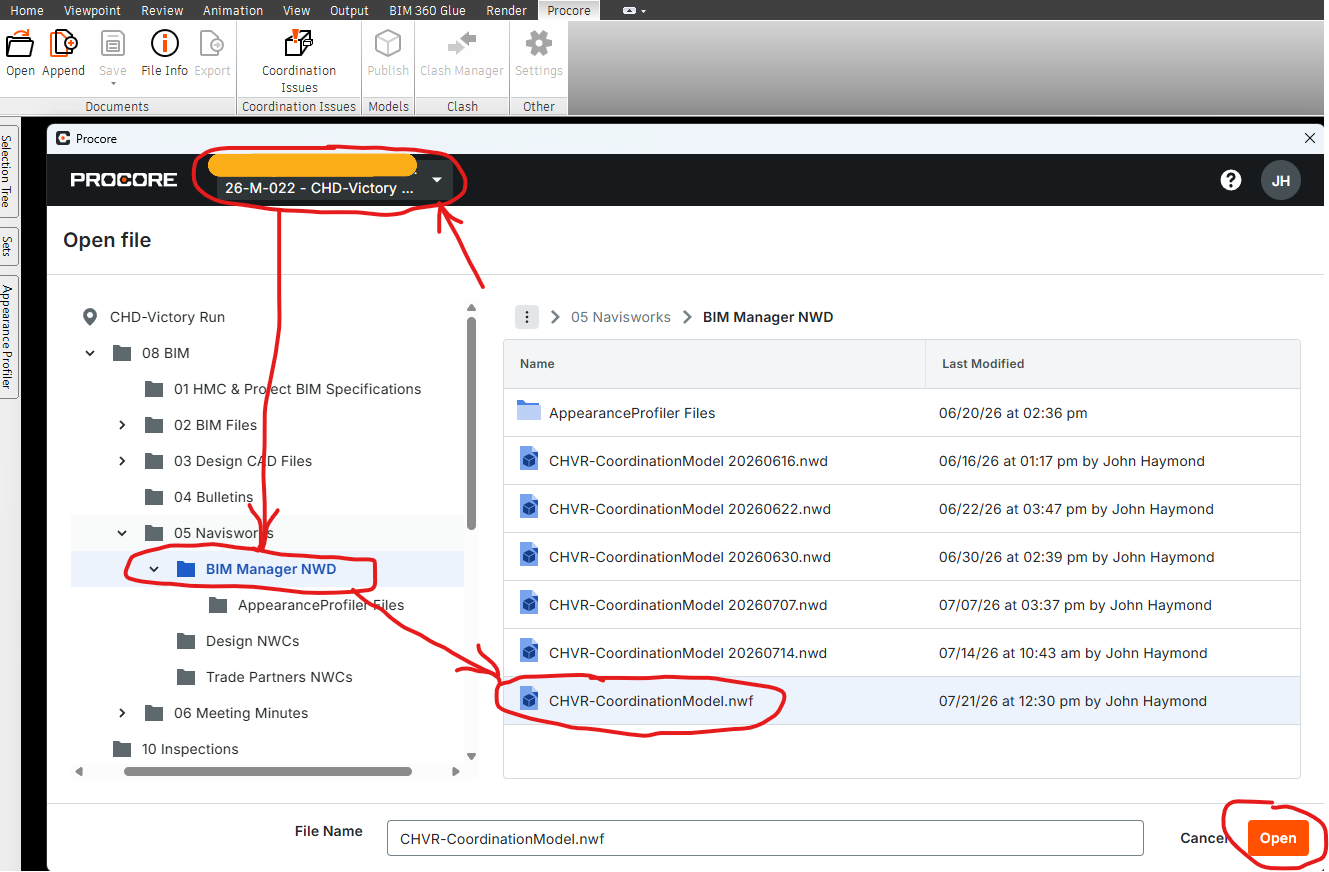This screenshot has height=872, width=1329.
Task: Click the AppearanceProfiler Files folder icon in file list
Action: tap(529, 412)
